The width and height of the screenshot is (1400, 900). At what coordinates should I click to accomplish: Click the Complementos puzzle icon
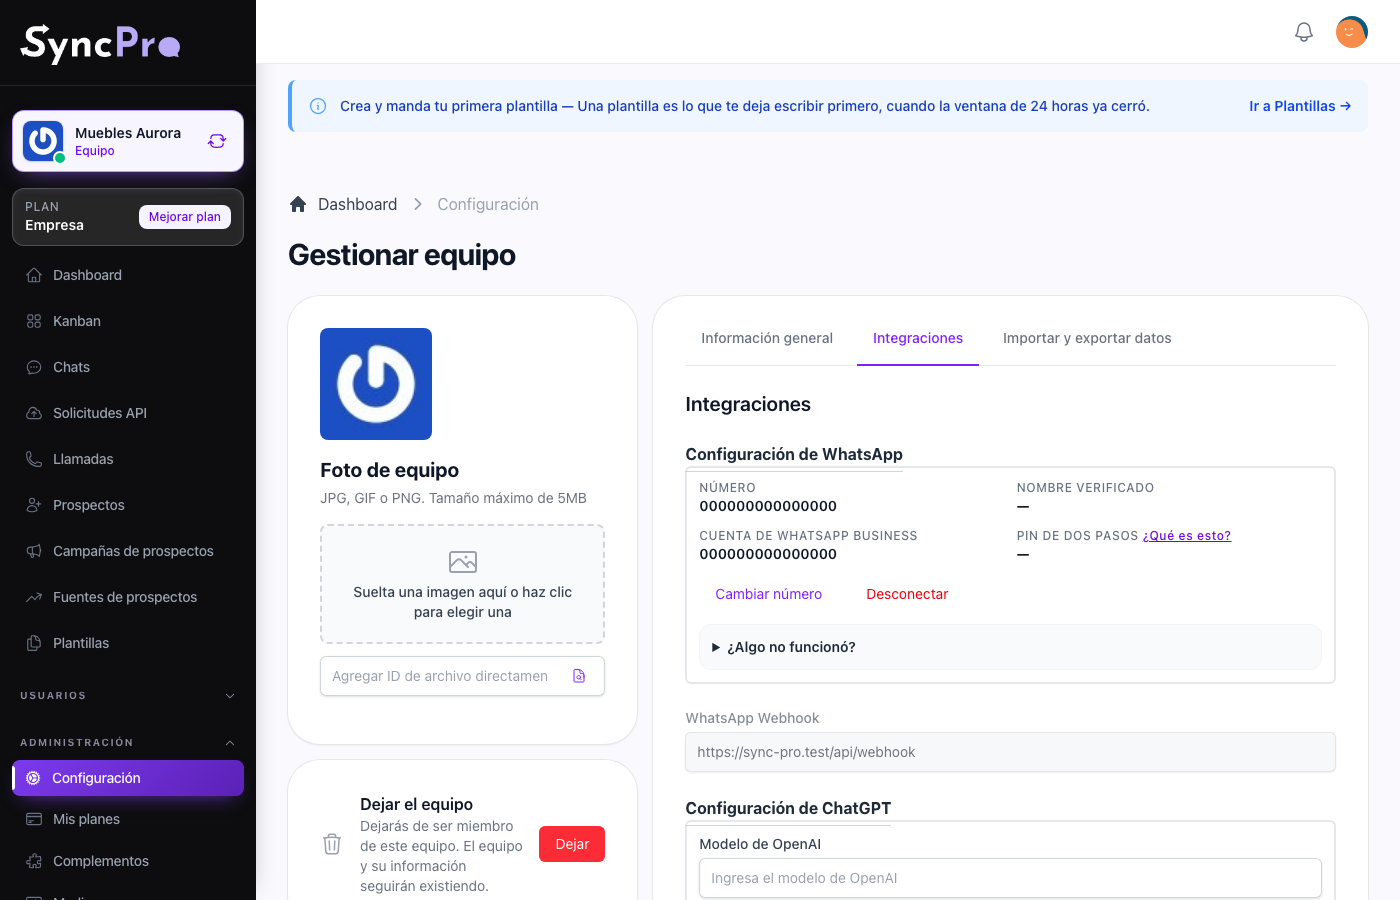[34, 861]
